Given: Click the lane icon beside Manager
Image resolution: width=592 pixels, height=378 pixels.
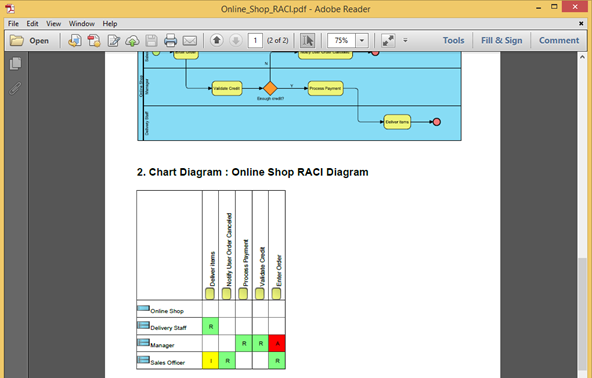Looking at the screenshot, I should pos(143,343).
